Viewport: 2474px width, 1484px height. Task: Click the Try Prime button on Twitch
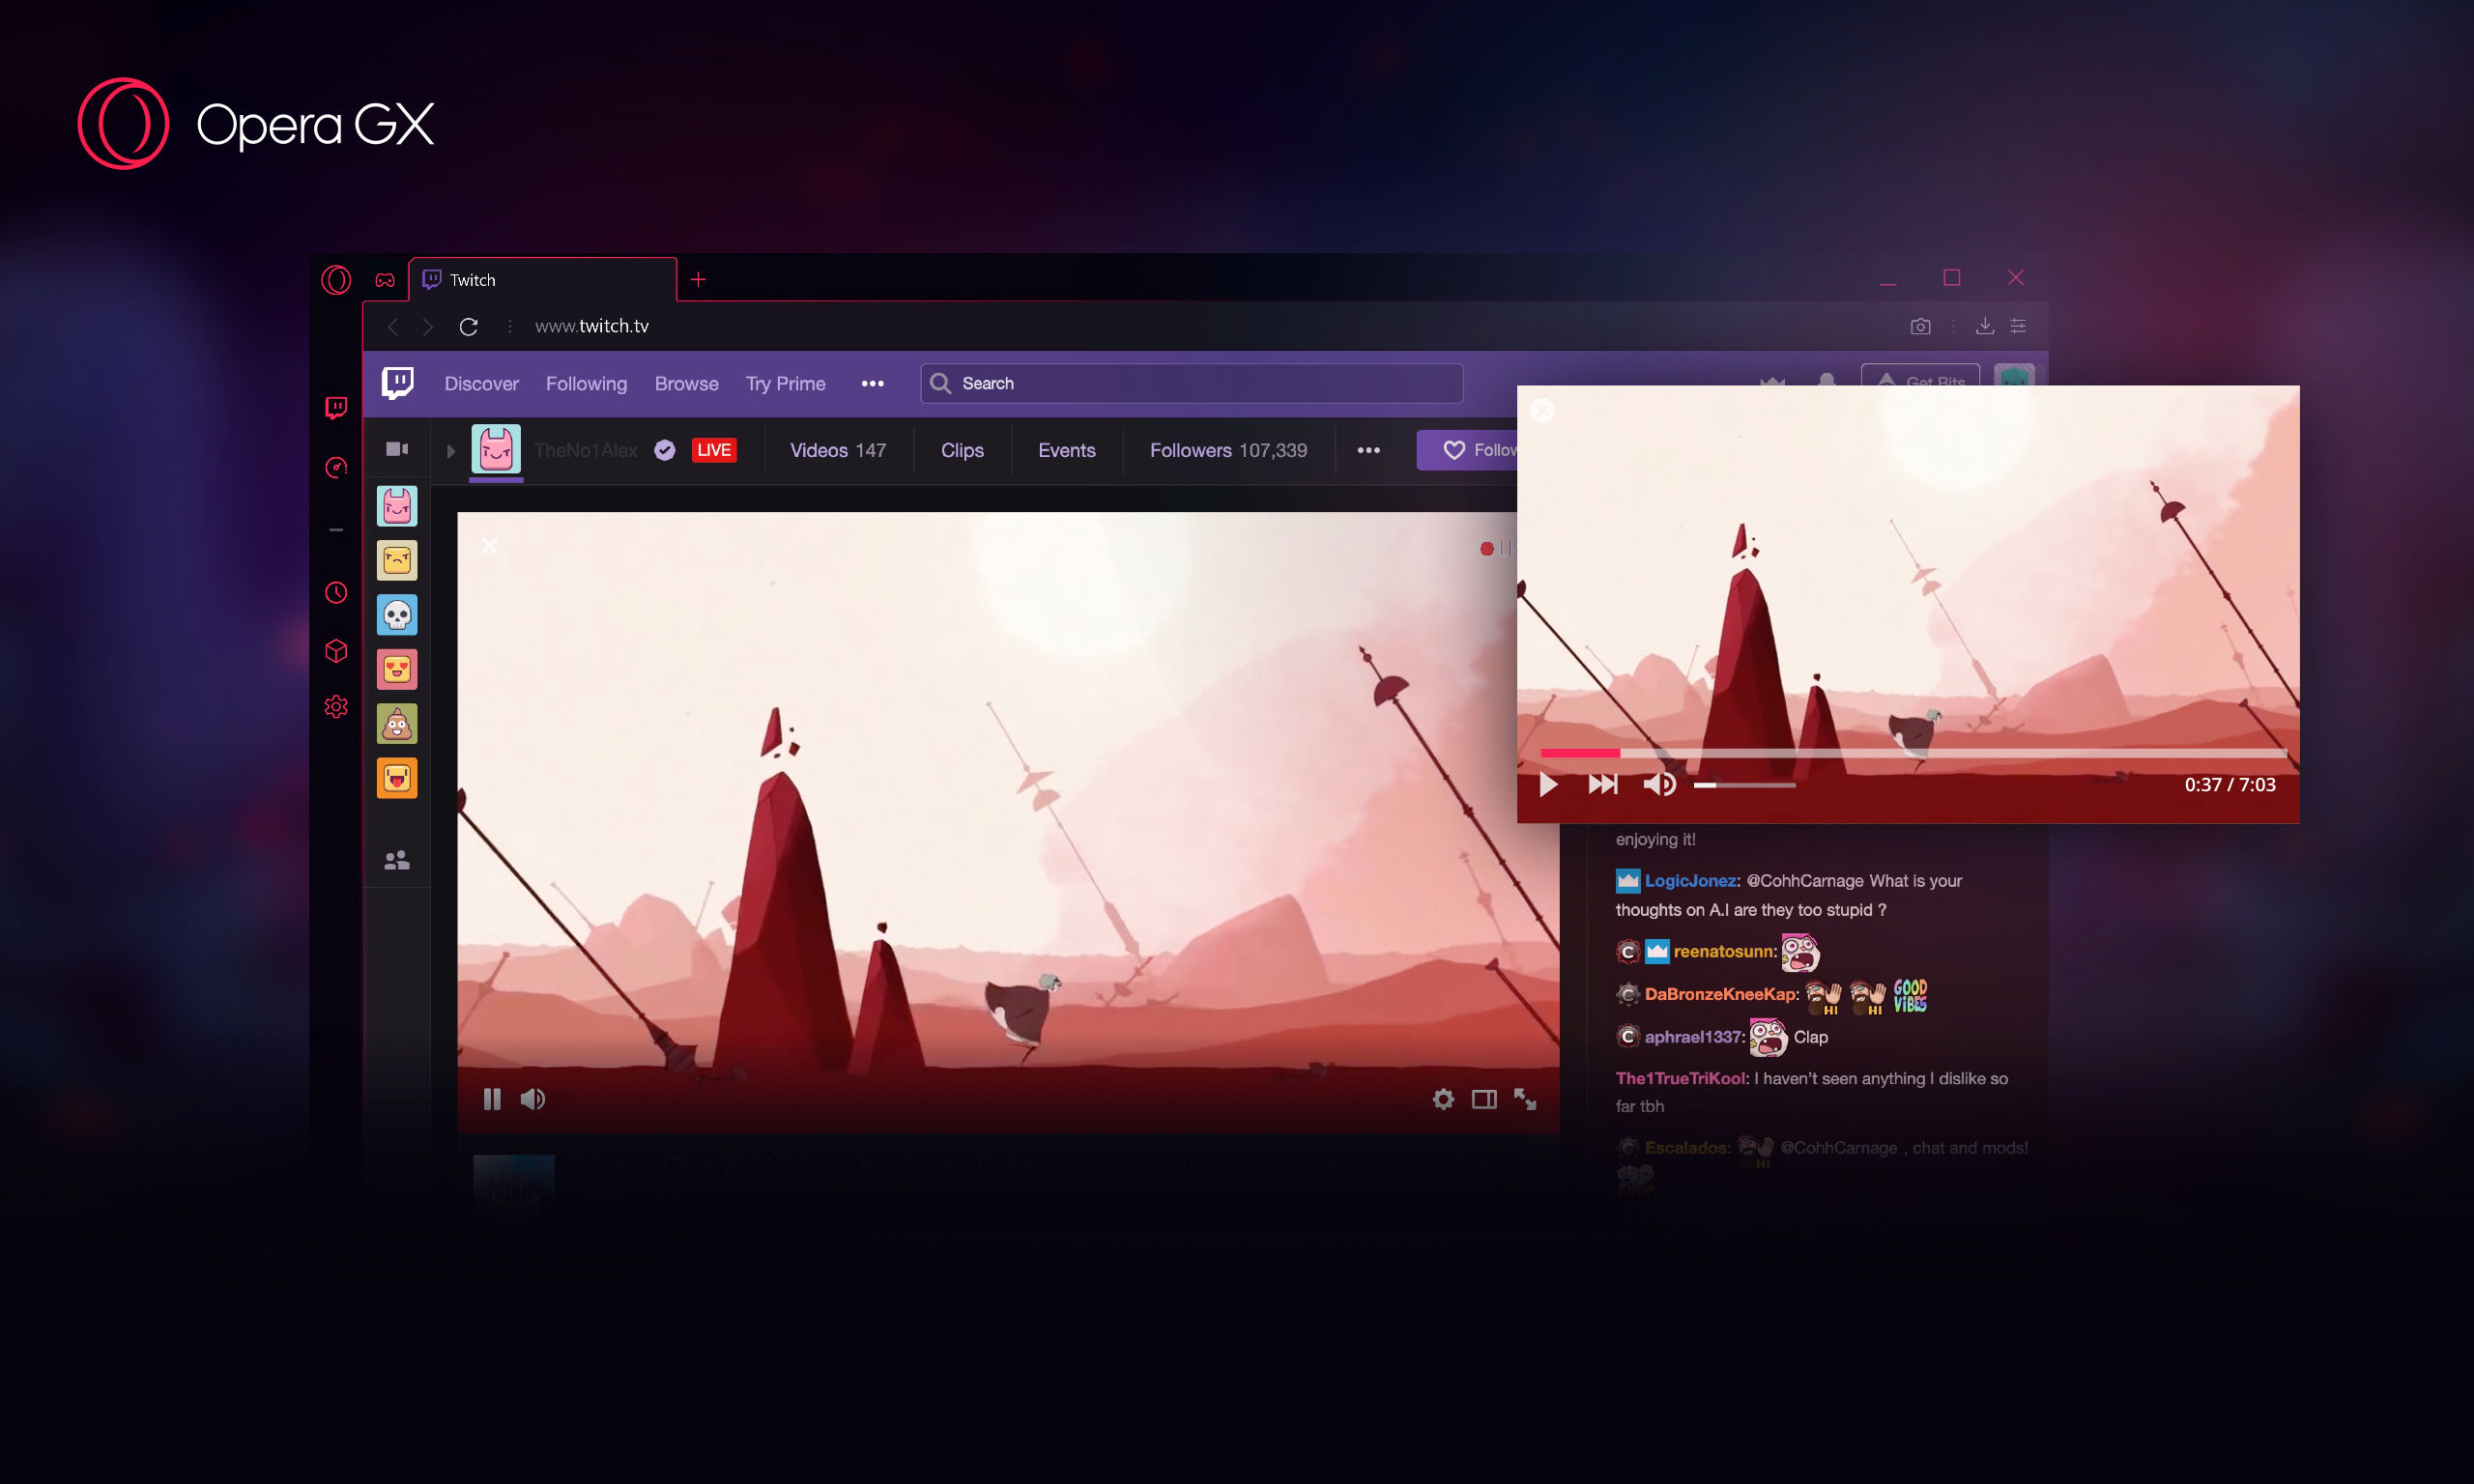pos(785,382)
